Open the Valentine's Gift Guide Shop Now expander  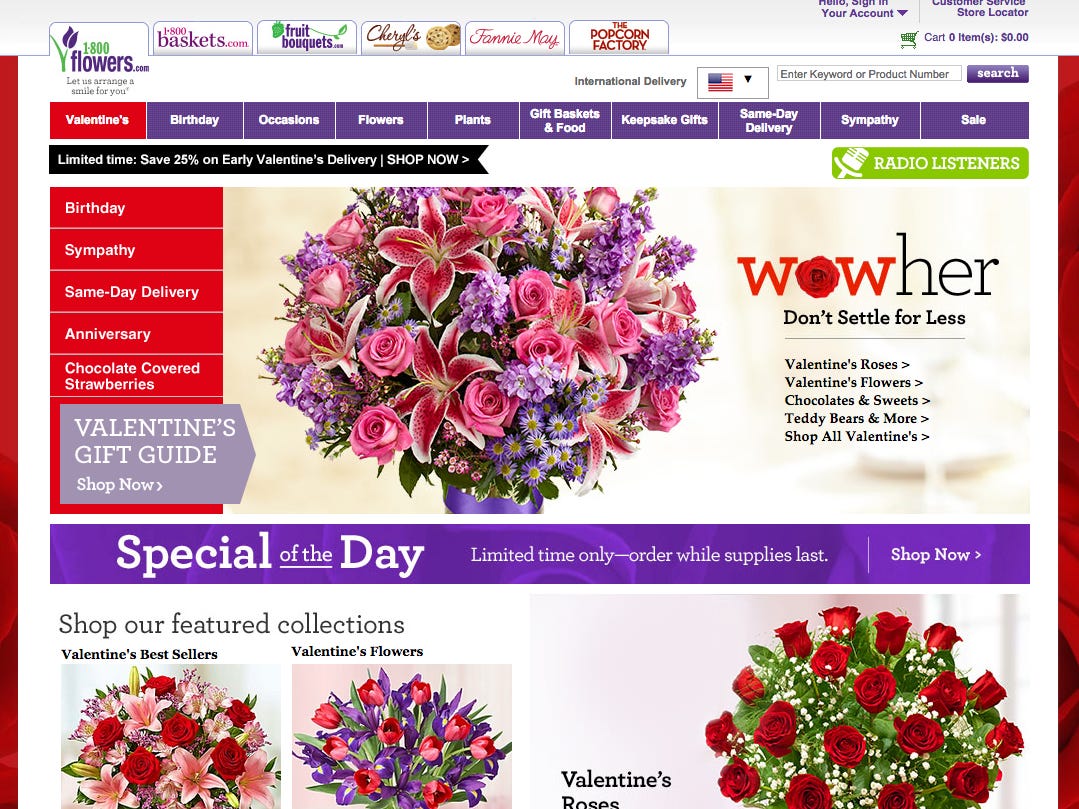(x=118, y=484)
